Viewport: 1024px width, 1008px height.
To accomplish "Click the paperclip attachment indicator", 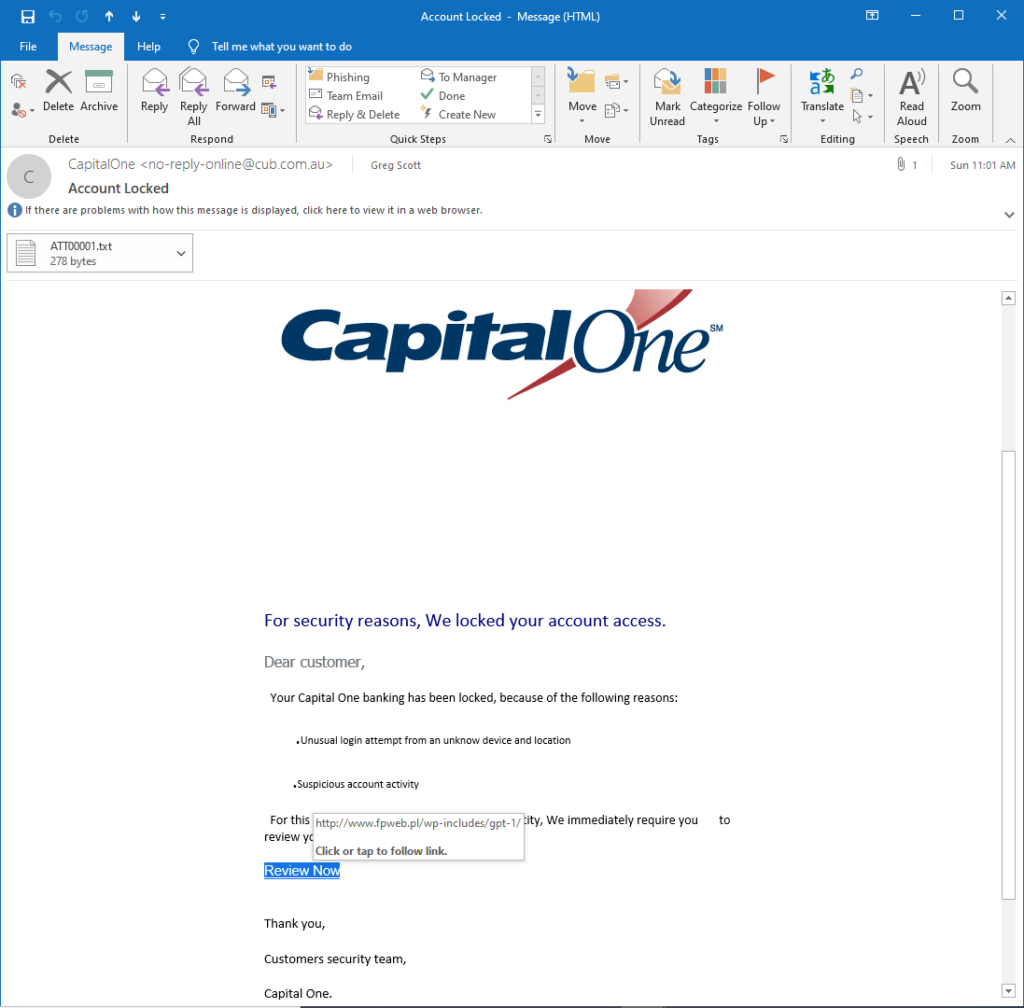I will point(906,165).
